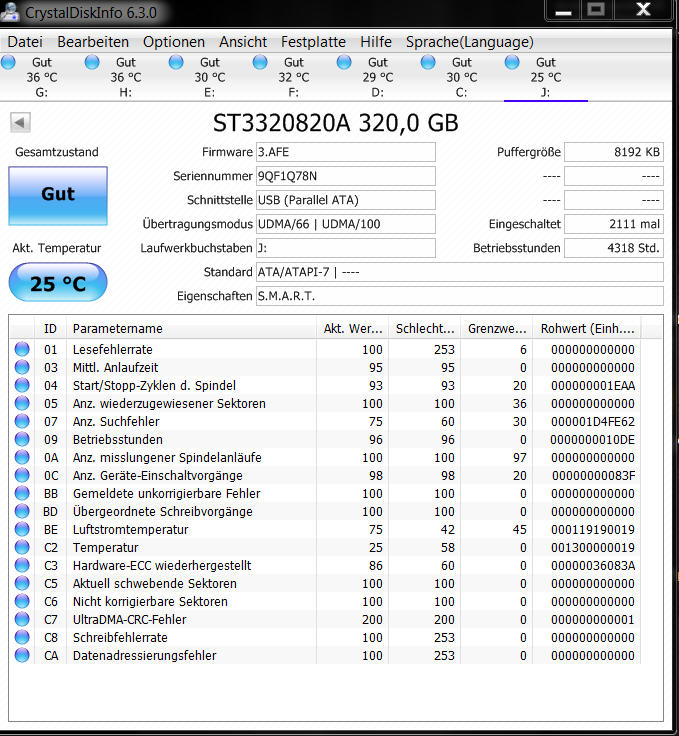This screenshot has width=679, height=736.
Task: Open the Datei menu
Action: coord(25,42)
